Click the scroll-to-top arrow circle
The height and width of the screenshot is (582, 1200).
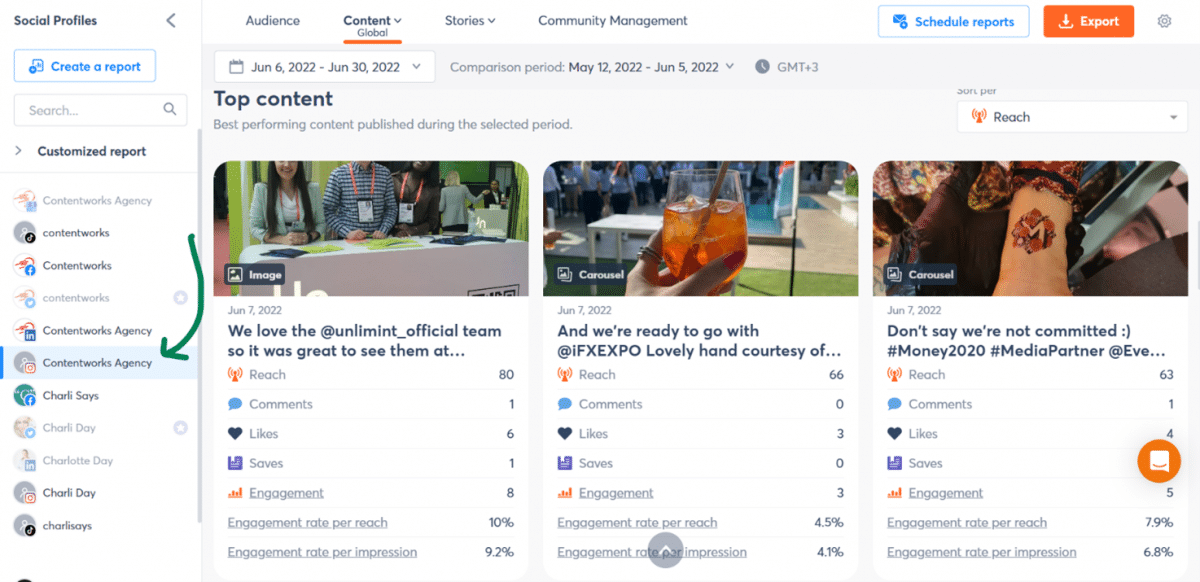pyautogui.click(x=666, y=550)
